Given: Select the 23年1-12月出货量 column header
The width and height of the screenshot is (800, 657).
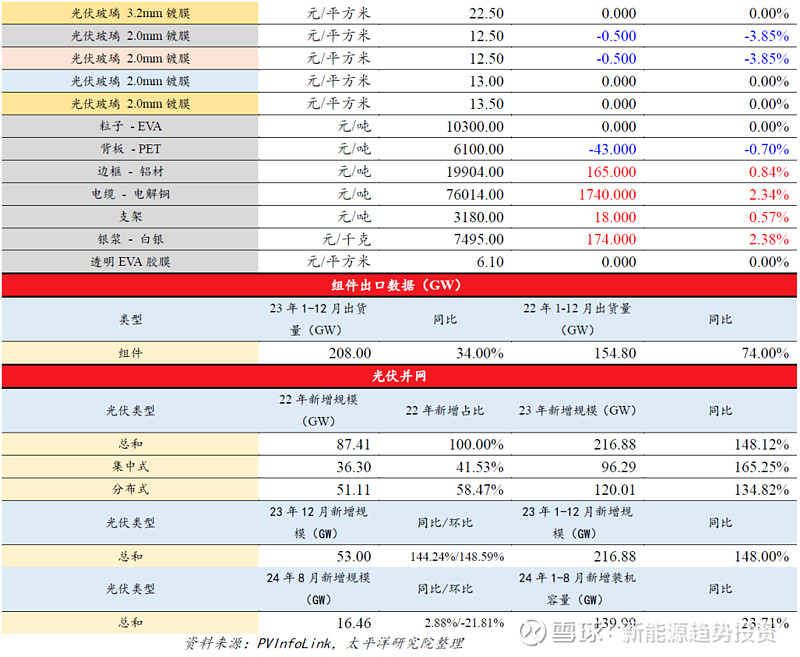Looking at the screenshot, I should pyautogui.click(x=318, y=319).
